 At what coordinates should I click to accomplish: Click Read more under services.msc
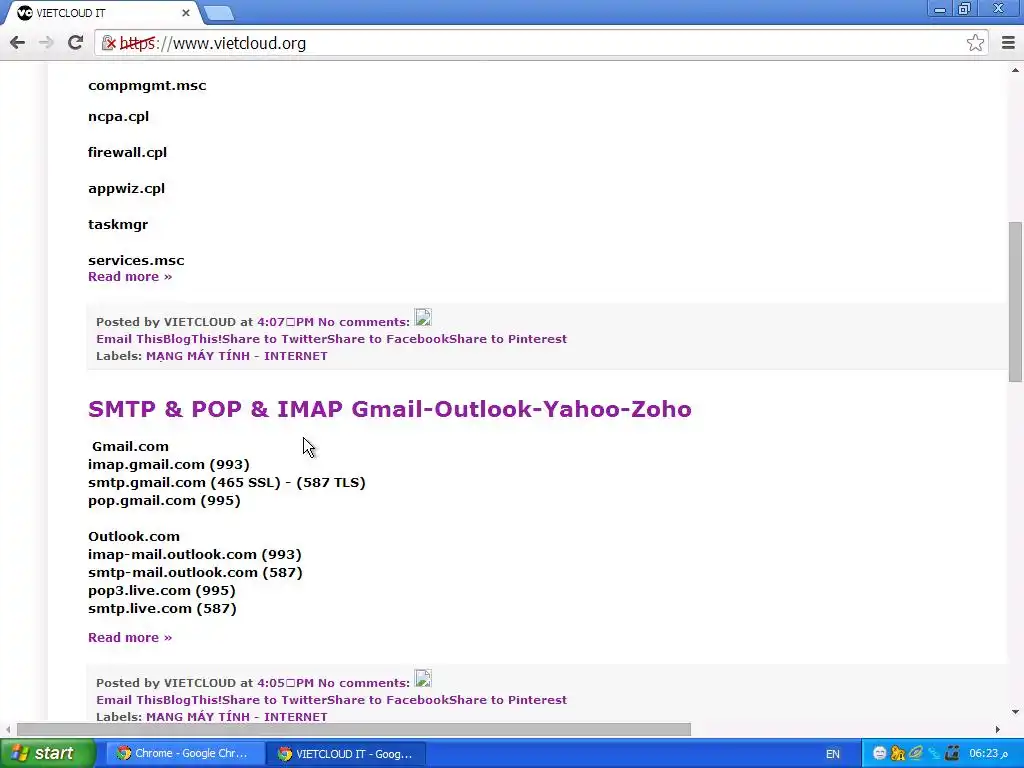pos(130,276)
